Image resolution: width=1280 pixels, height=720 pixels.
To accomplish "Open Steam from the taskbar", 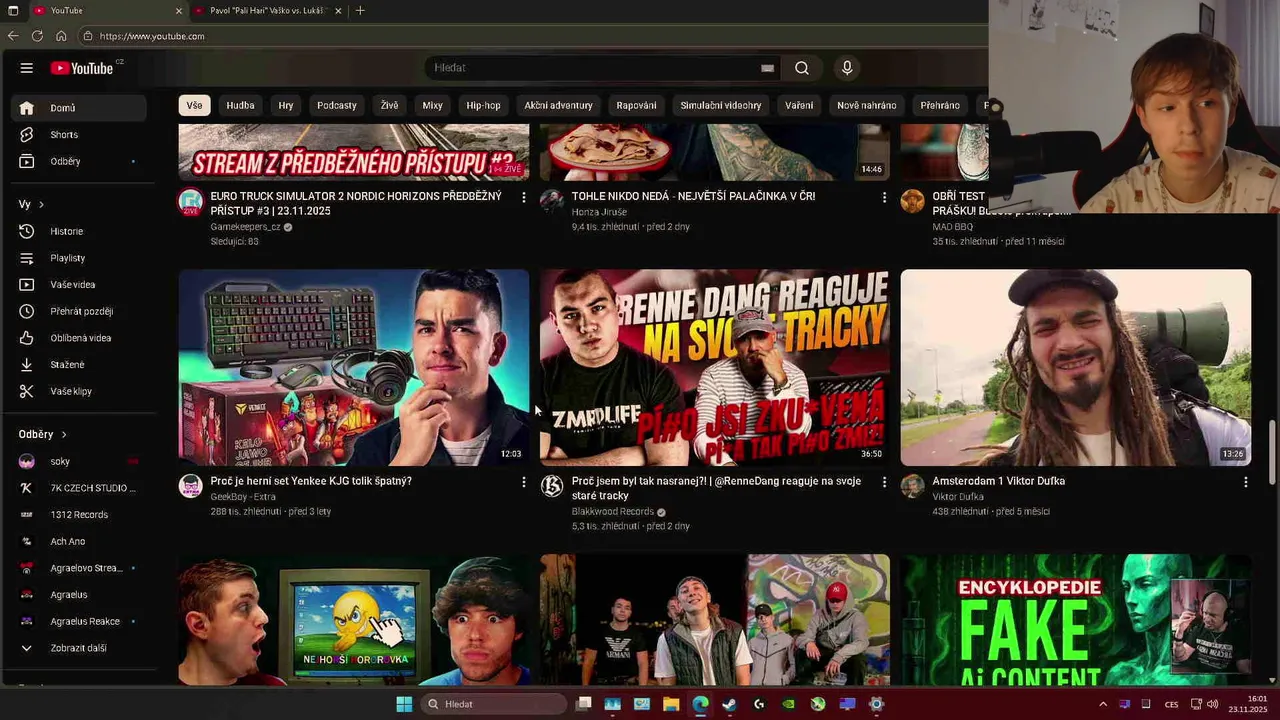I will pos(730,704).
